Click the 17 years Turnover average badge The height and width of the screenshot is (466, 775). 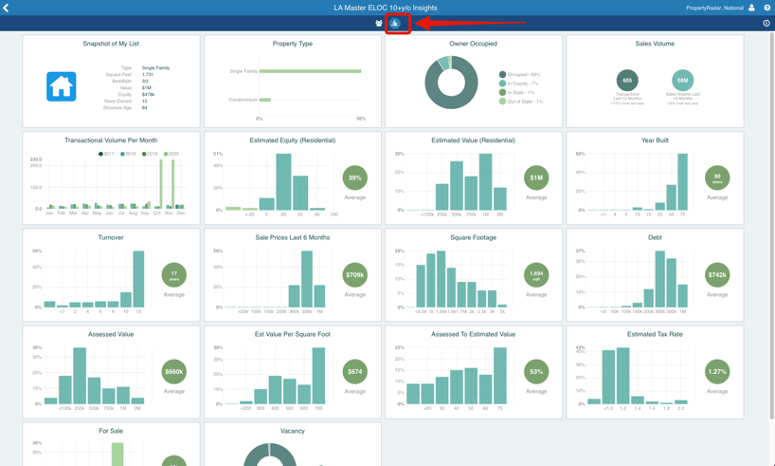(174, 275)
